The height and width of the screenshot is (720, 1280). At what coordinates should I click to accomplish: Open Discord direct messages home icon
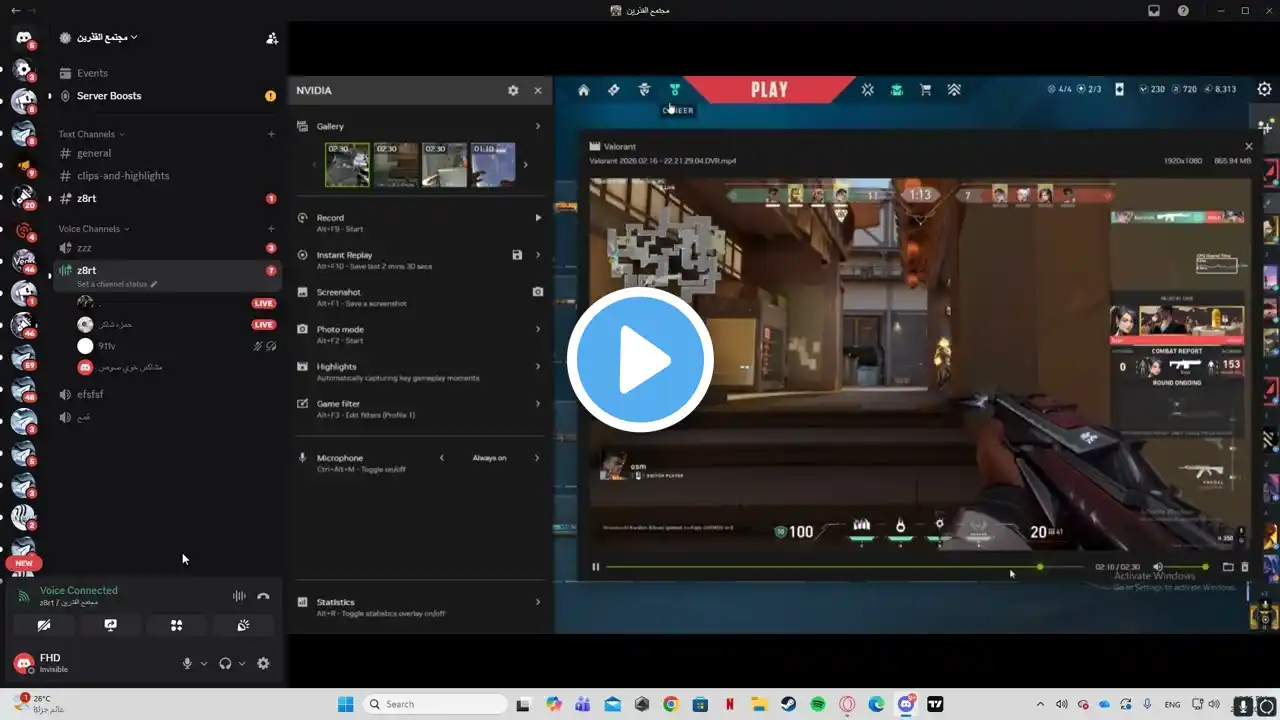[24, 39]
